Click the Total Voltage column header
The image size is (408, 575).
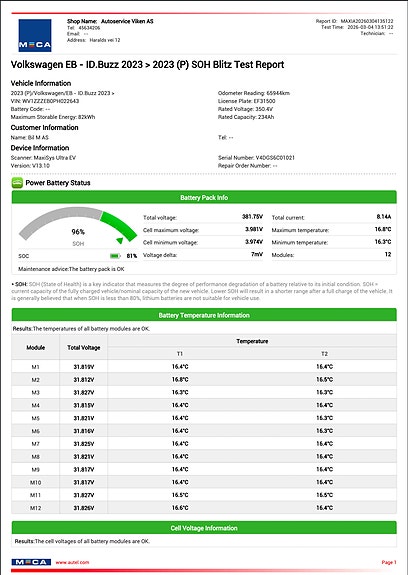click(84, 347)
